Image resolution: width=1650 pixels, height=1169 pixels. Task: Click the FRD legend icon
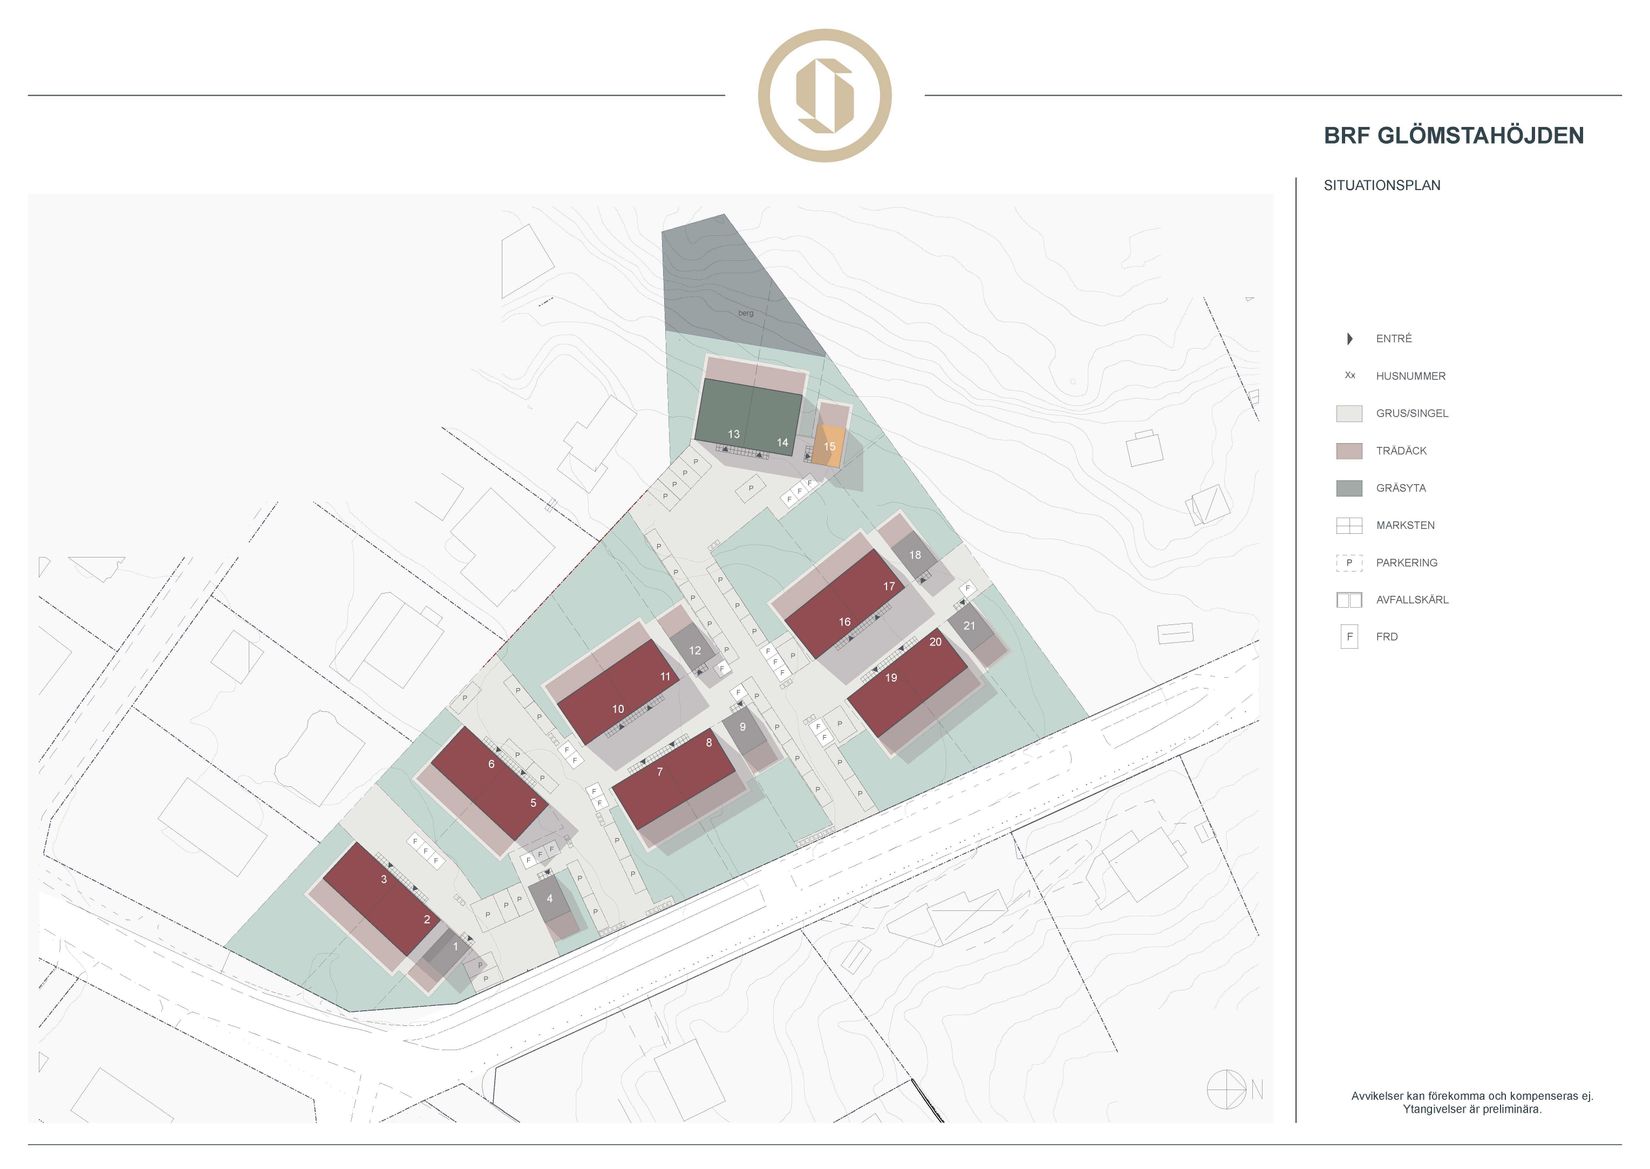click(x=1349, y=637)
